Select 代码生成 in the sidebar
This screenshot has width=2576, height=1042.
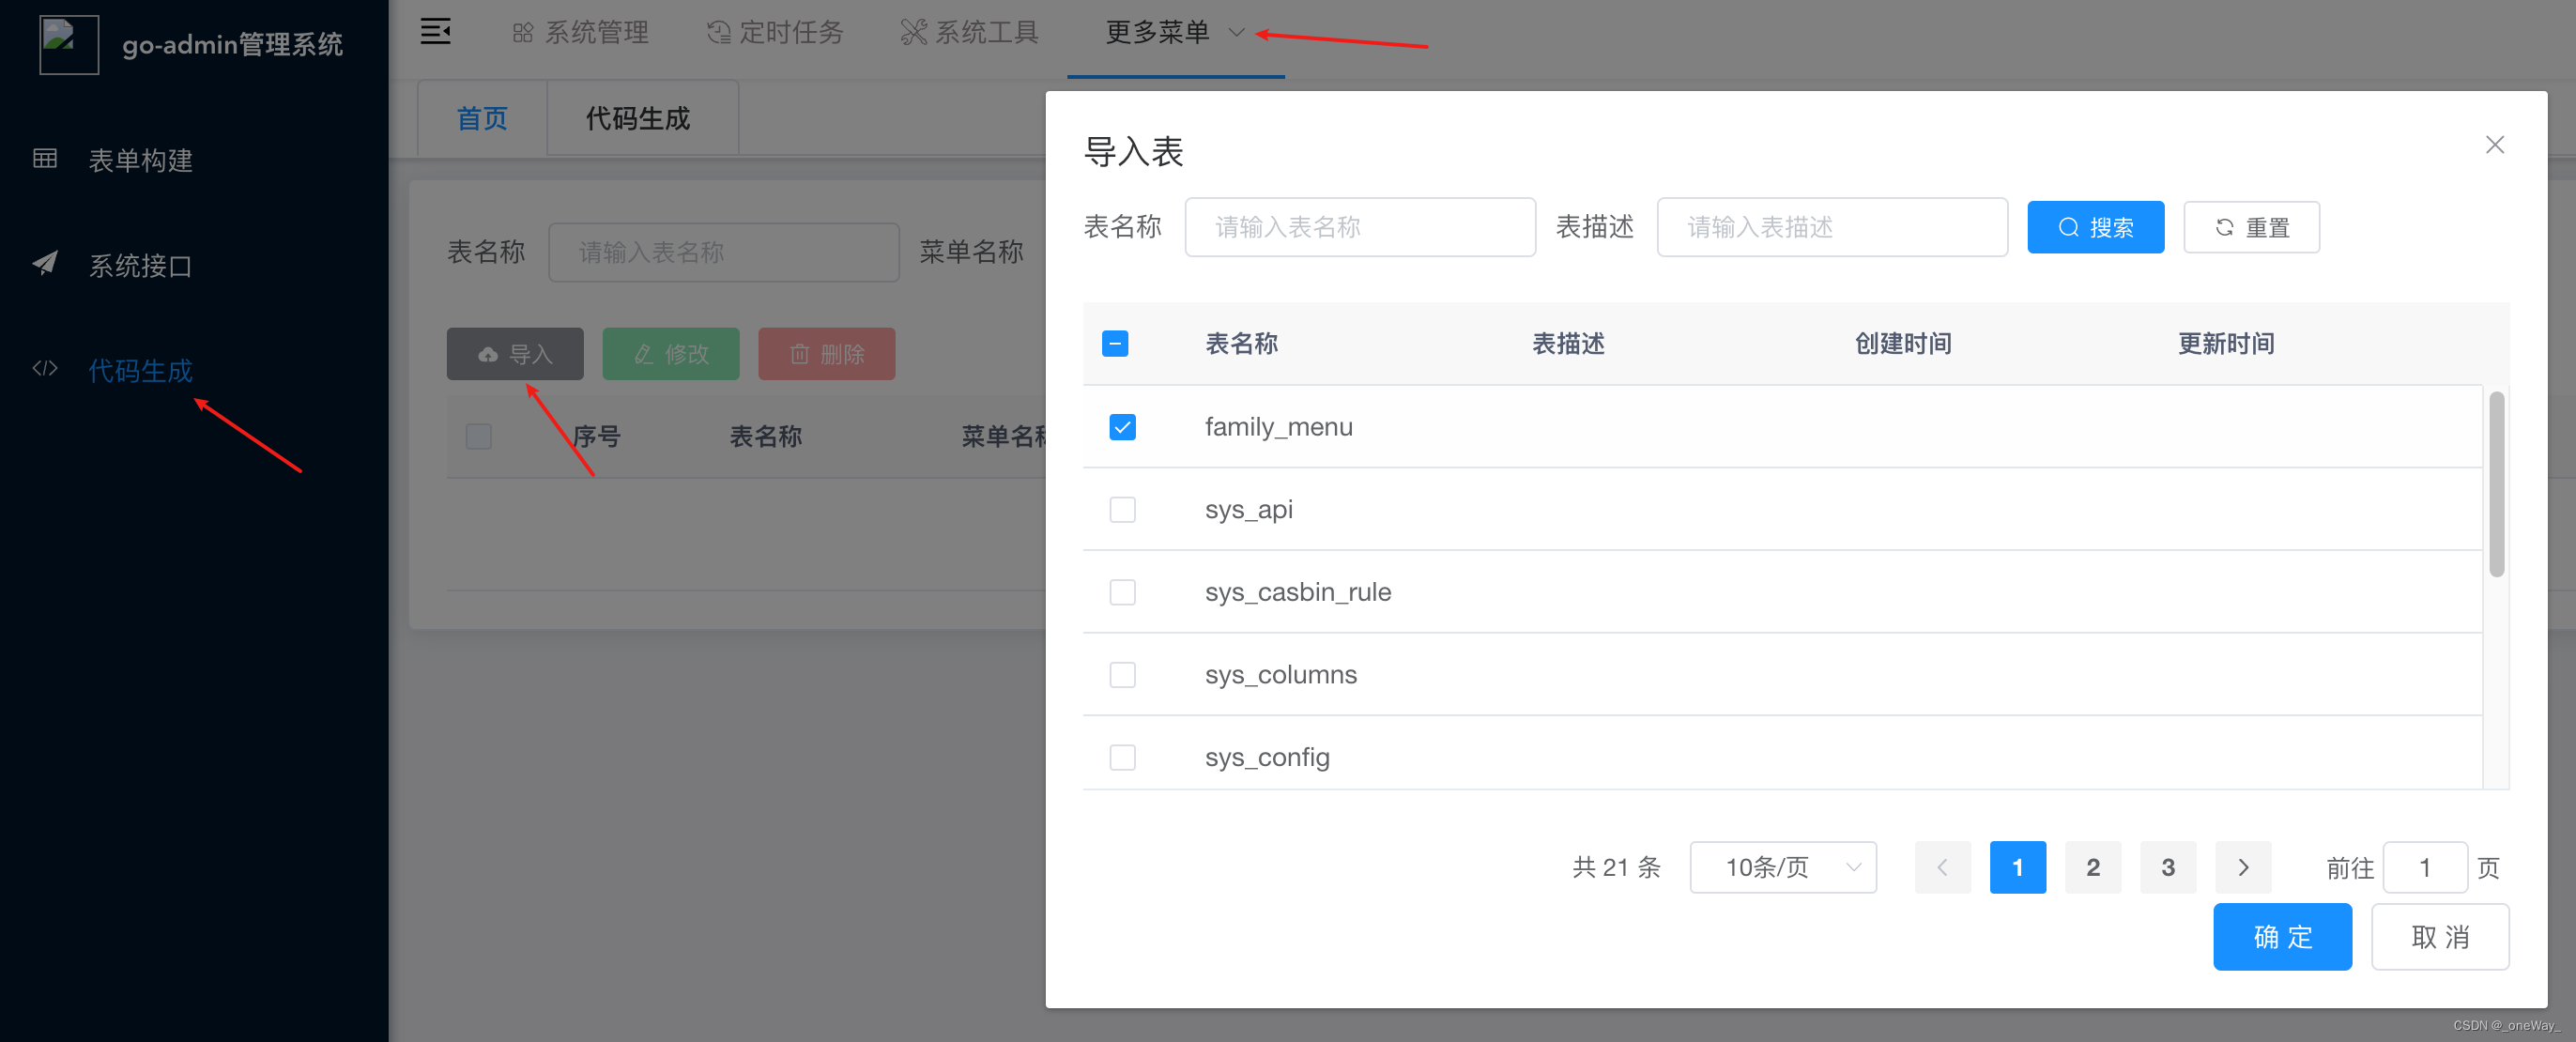coord(140,371)
